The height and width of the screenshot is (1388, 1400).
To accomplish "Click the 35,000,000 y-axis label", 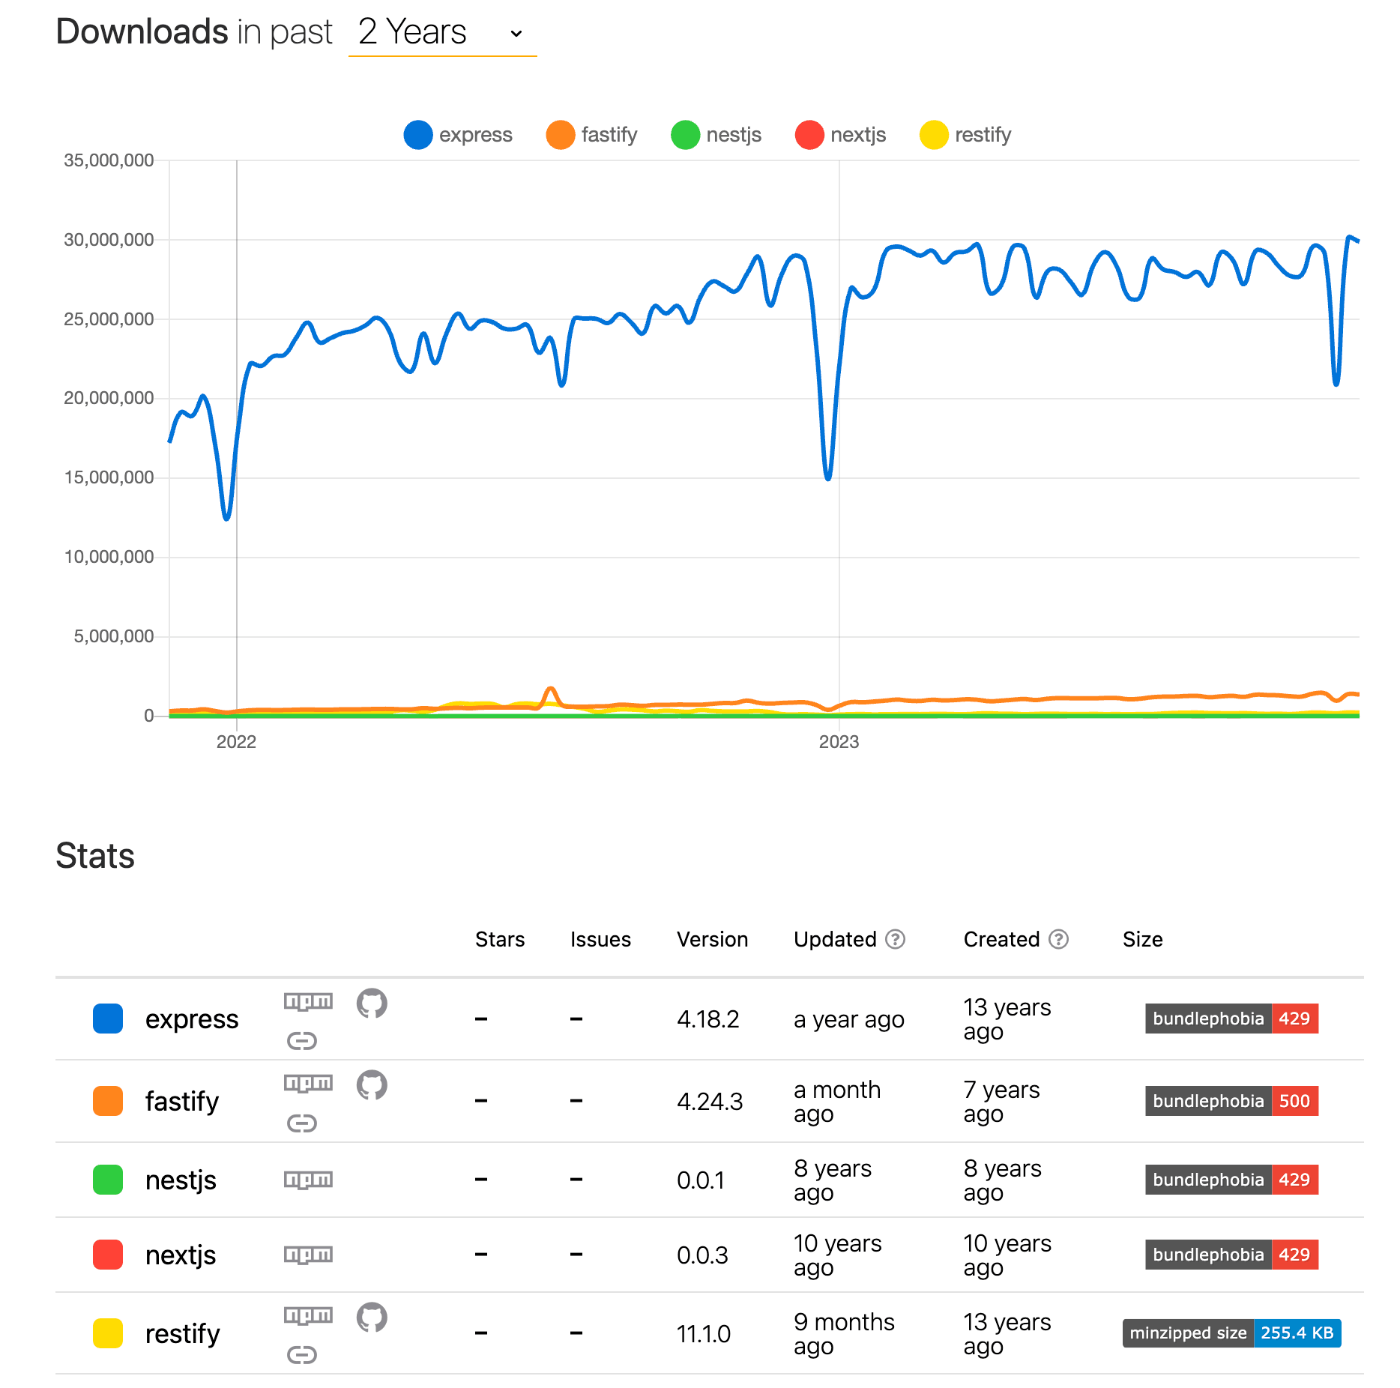I will click(x=109, y=160).
